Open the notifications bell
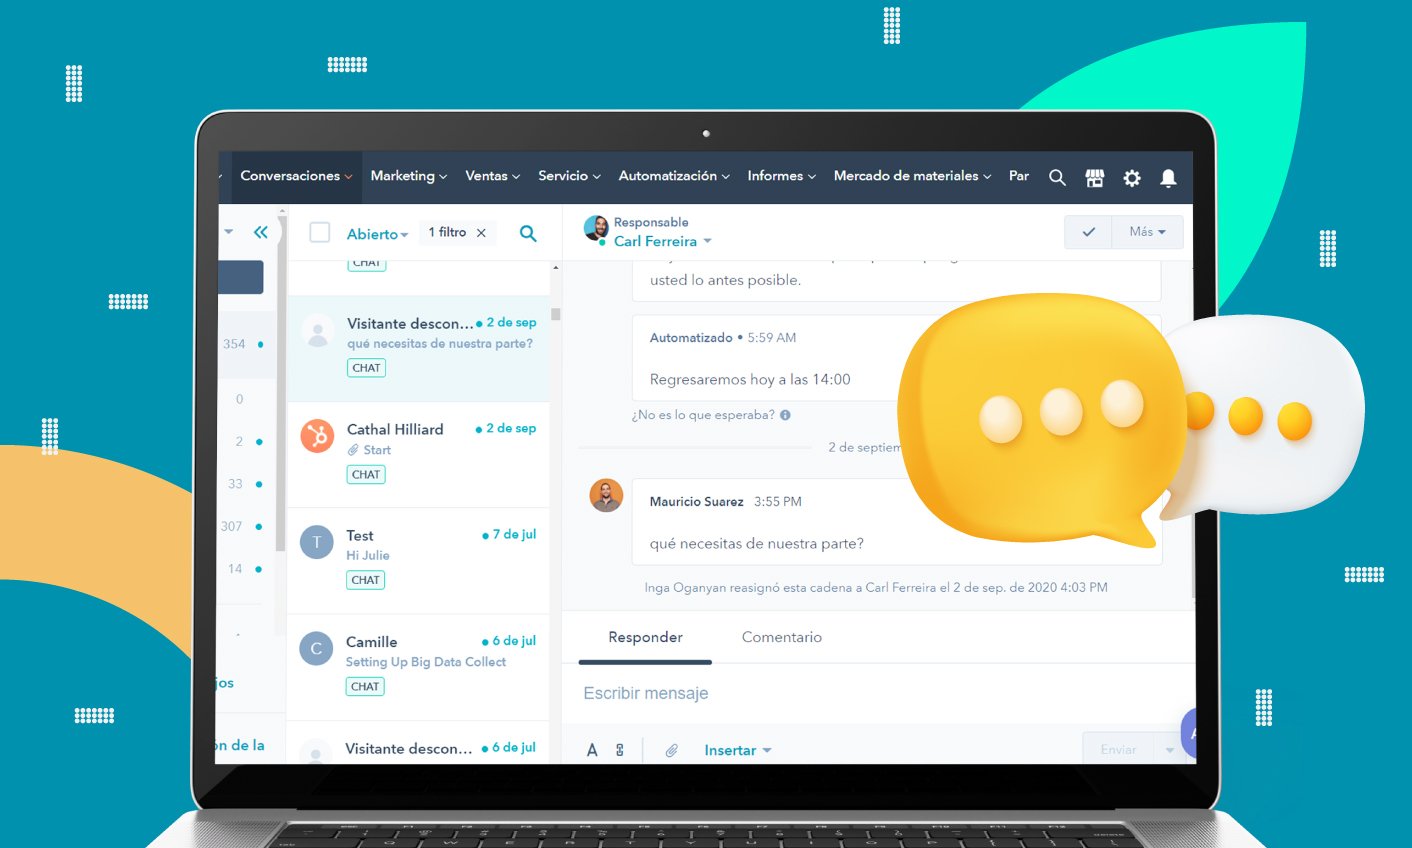Image resolution: width=1412 pixels, height=848 pixels. [1168, 178]
